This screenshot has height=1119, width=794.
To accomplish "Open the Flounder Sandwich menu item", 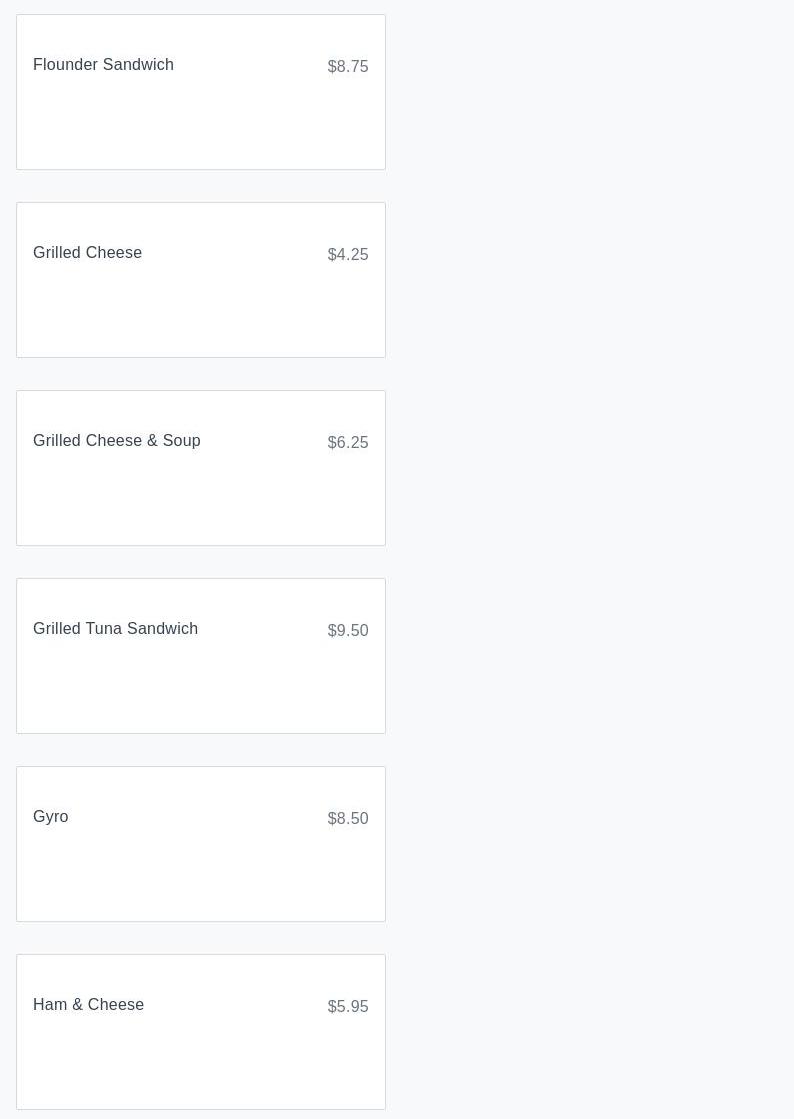I will pyautogui.click(x=103, y=65).
